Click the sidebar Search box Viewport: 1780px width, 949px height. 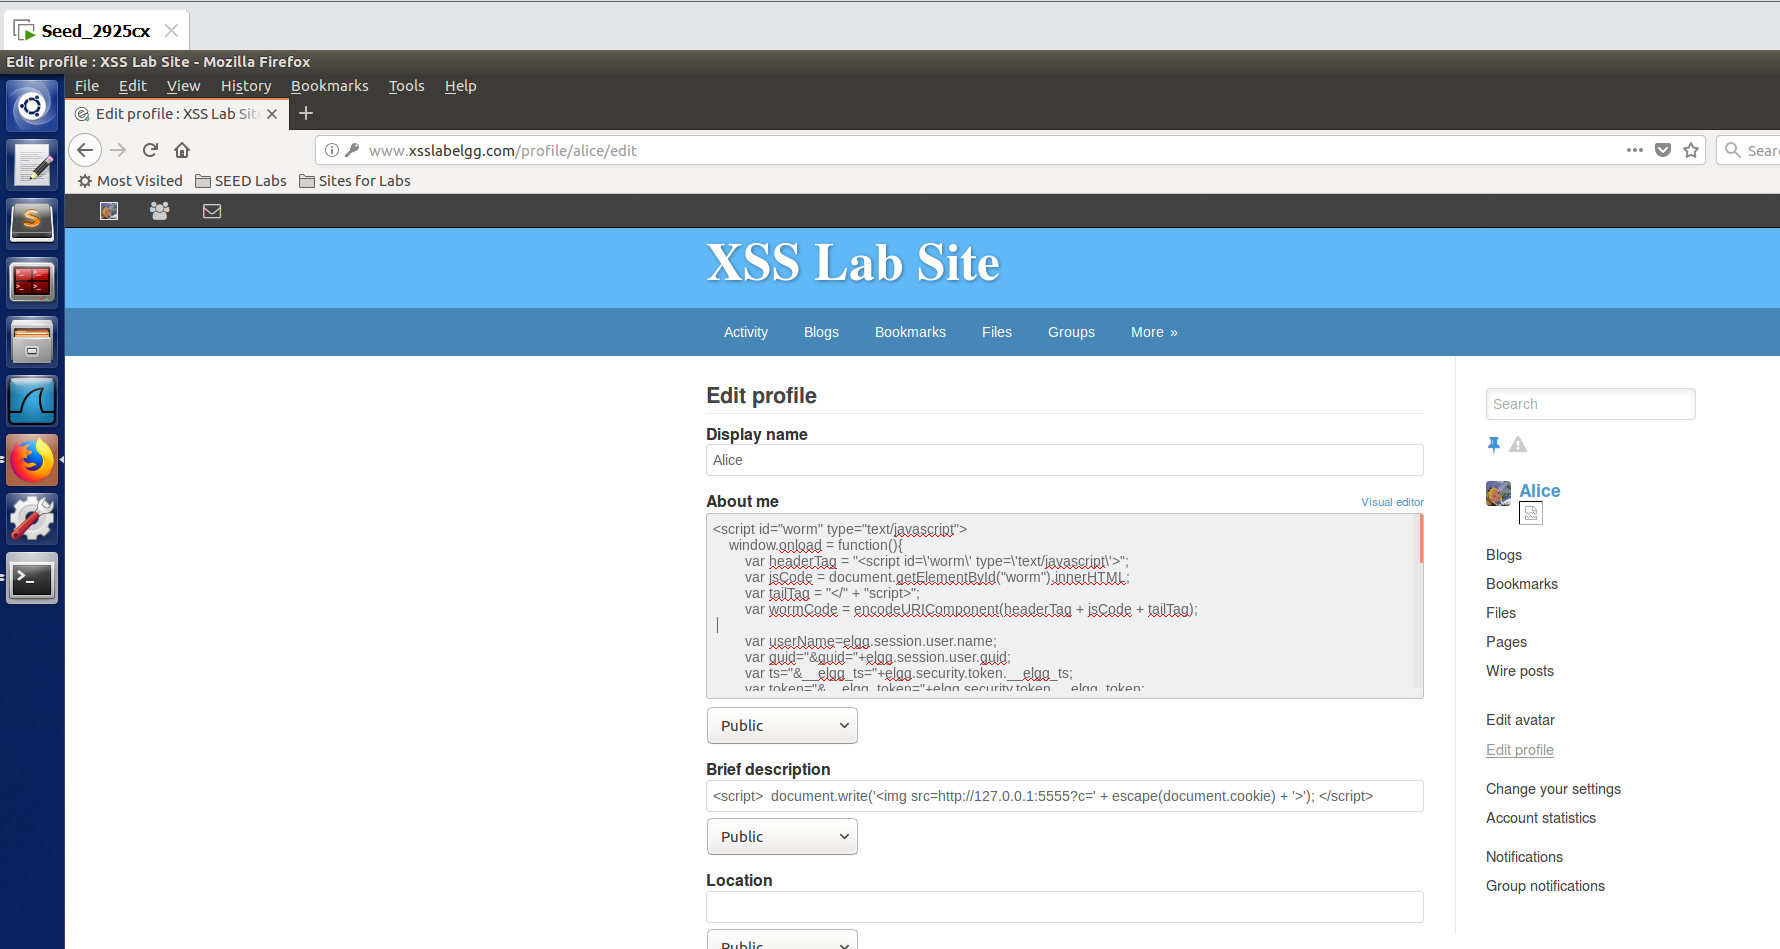[x=1590, y=404]
